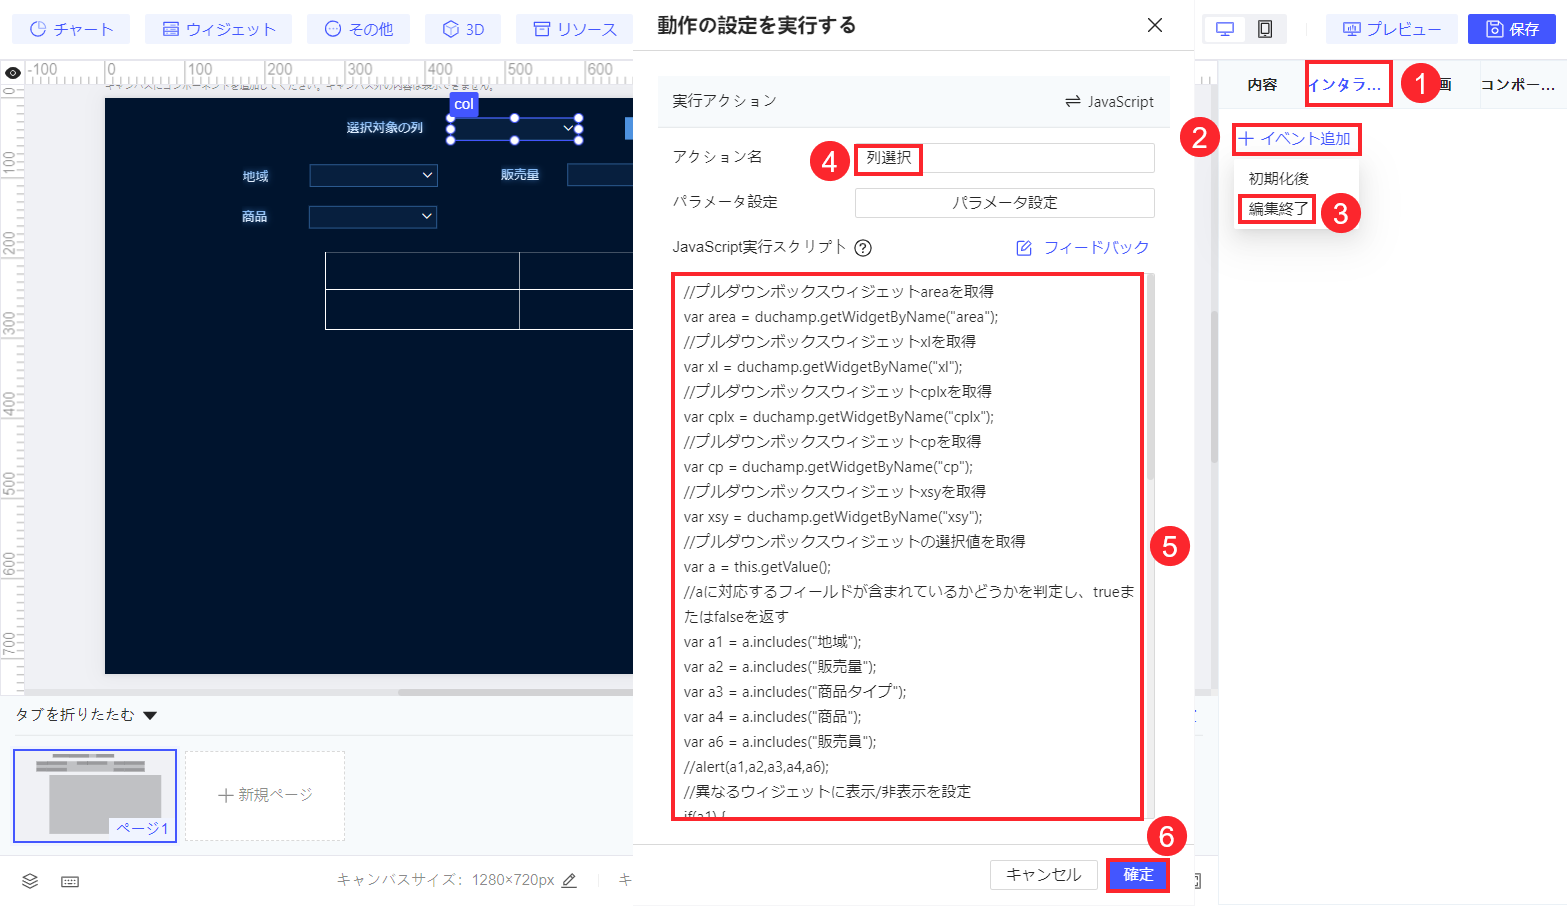Save the dashboard with 保存
1567x906 pixels.
tap(1512, 29)
